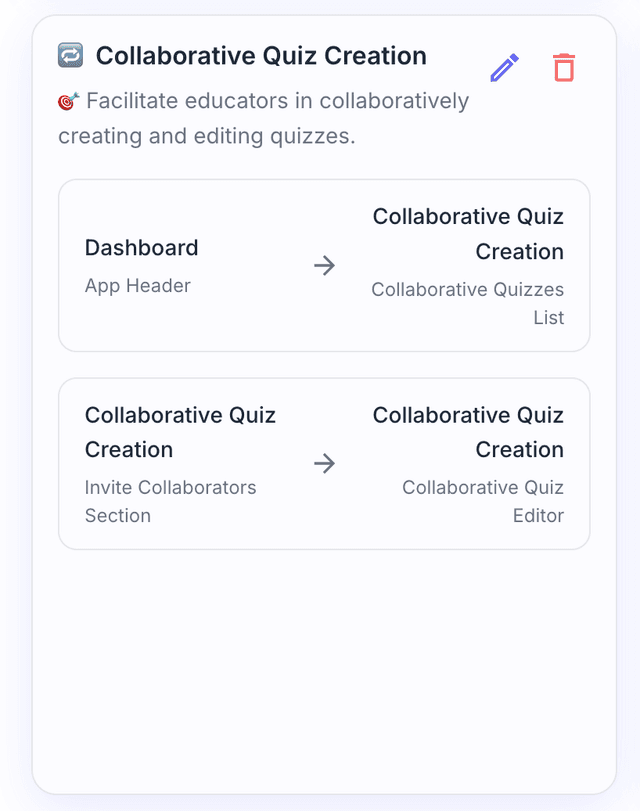Click the arrow icon in the Dashboard transition card
The image size is (640, 811).
pos(324,265)
